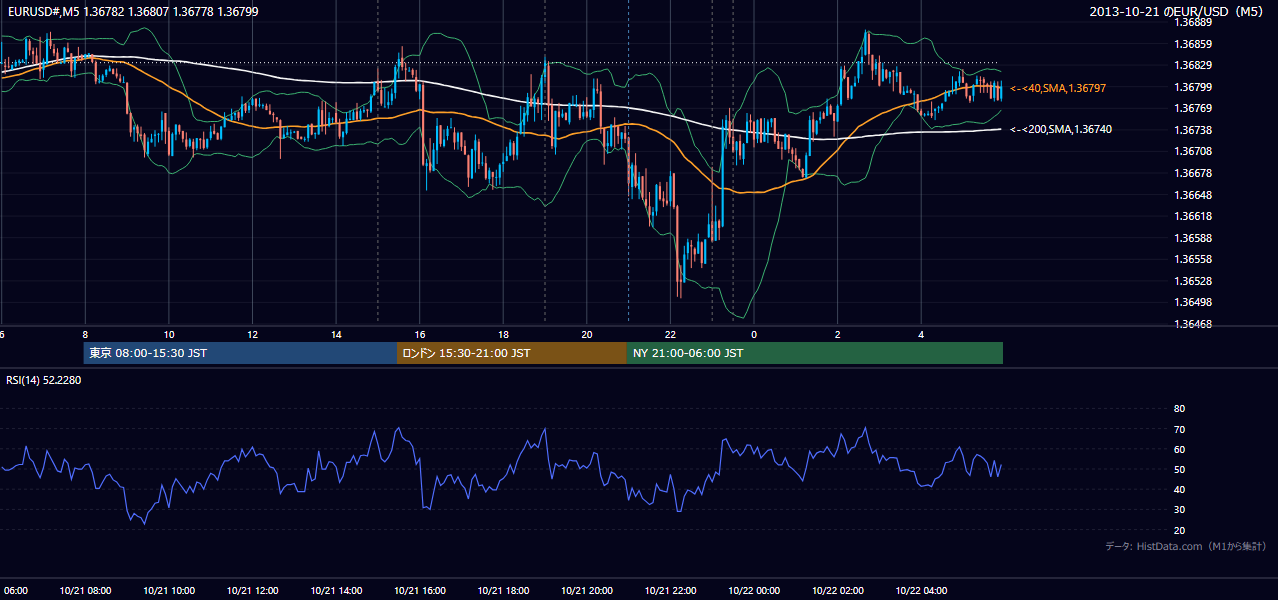Click the 10/22 04:00 time axis label
Viewport: 1278px width, 600px height.
[x=921, y=591]
